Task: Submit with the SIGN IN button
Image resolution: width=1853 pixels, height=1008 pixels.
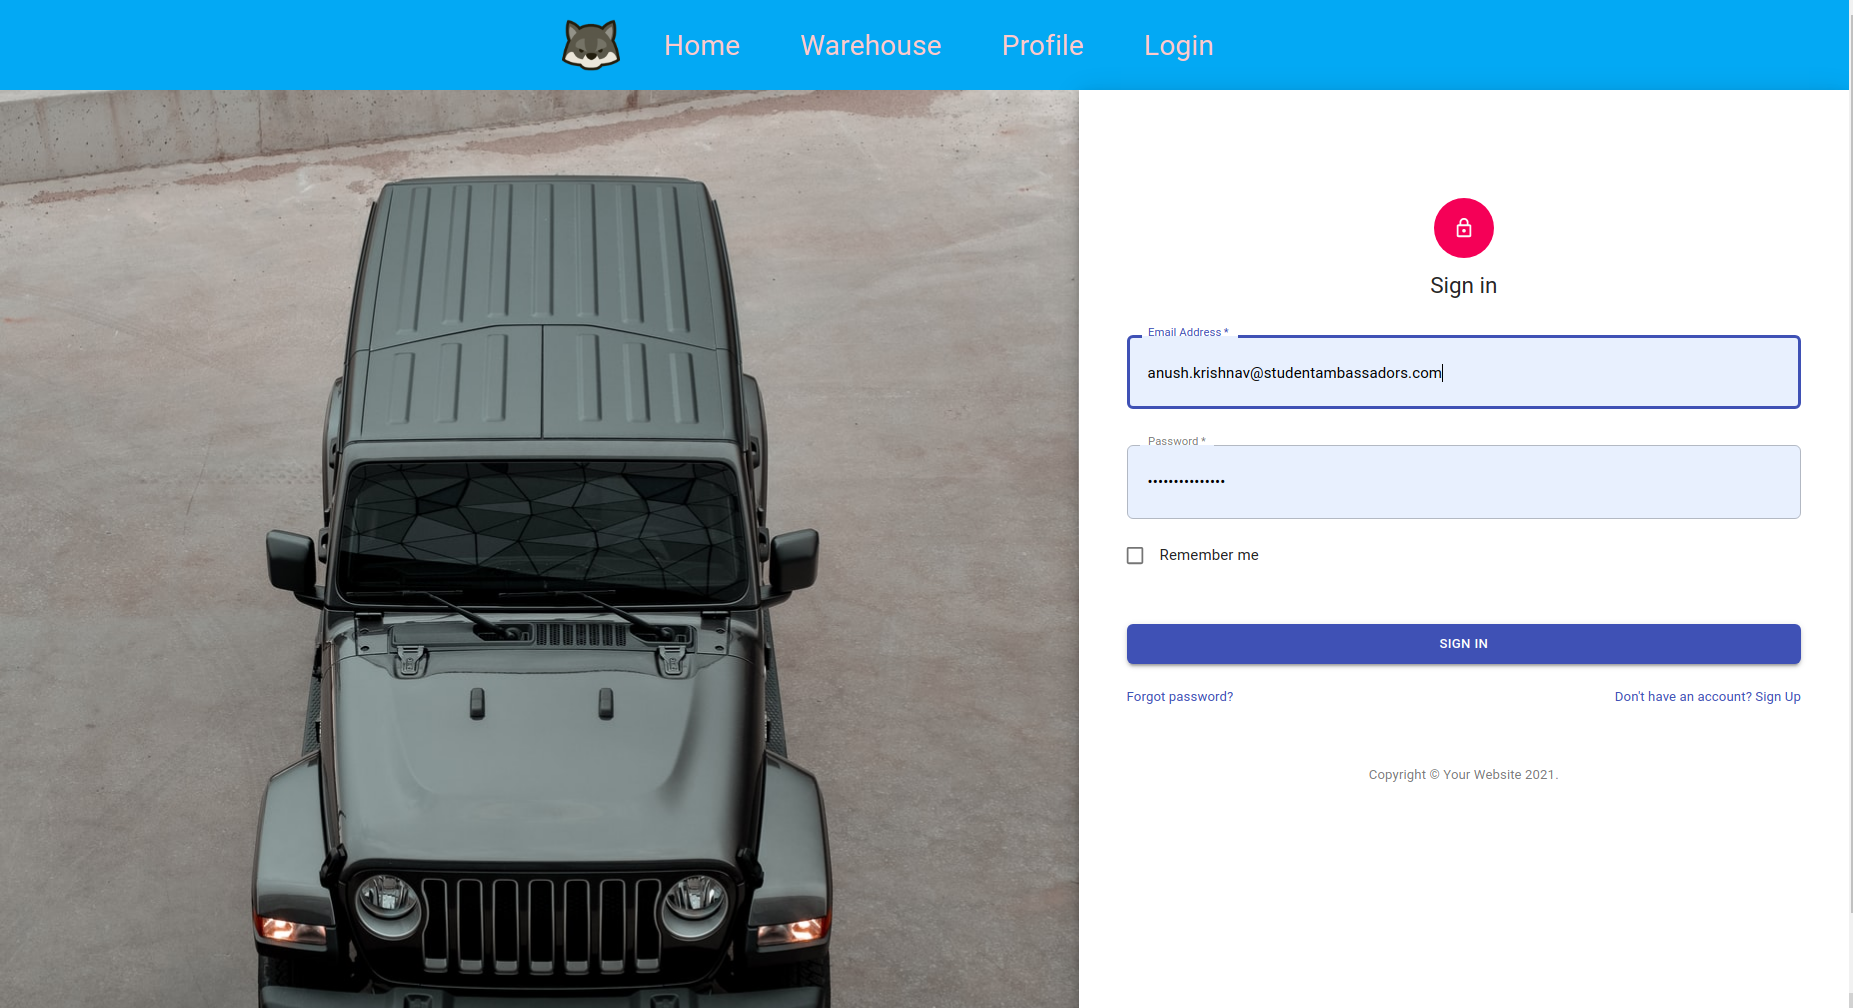Action: click(1463, 644)
